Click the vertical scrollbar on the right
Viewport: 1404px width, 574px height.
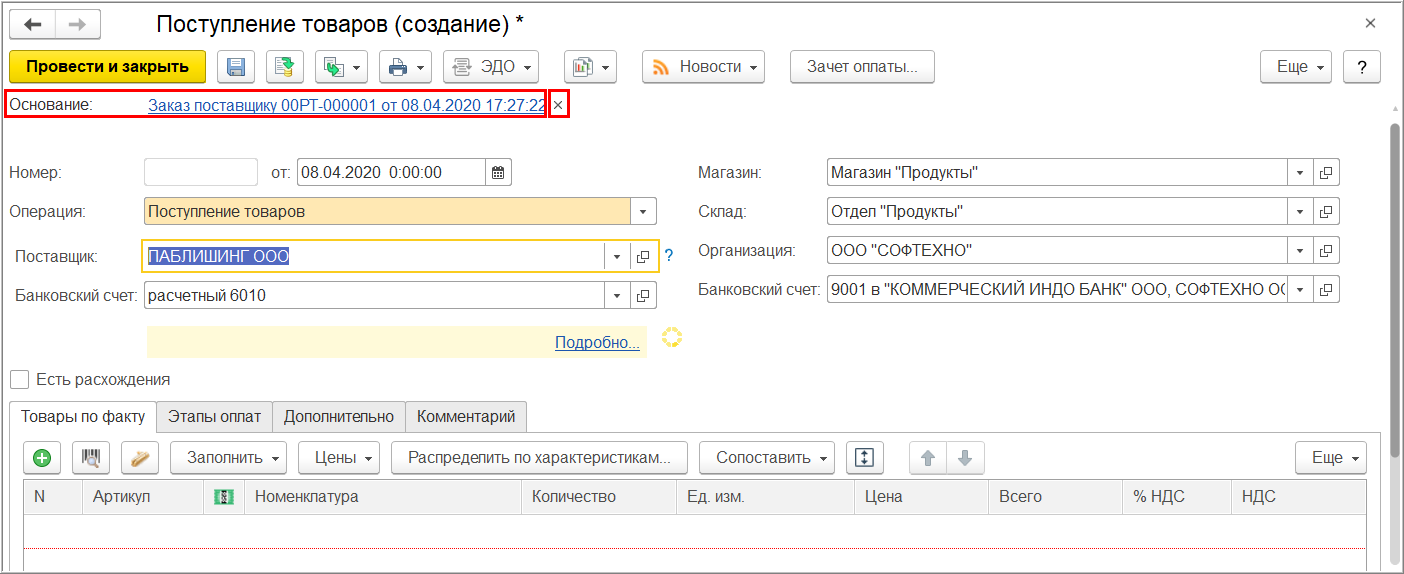[x=1394, y=300]
